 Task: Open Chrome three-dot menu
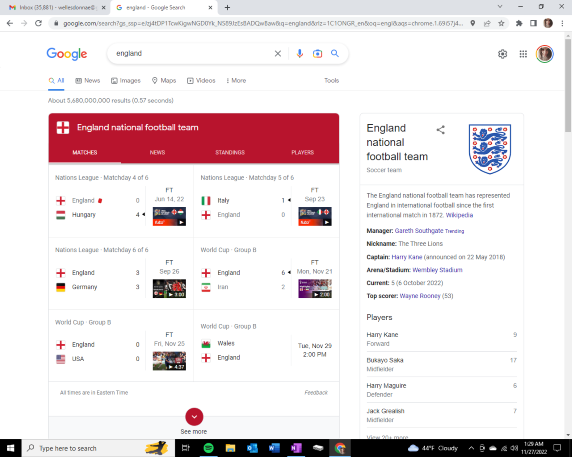pyautogui.click(x=563, y=23)
